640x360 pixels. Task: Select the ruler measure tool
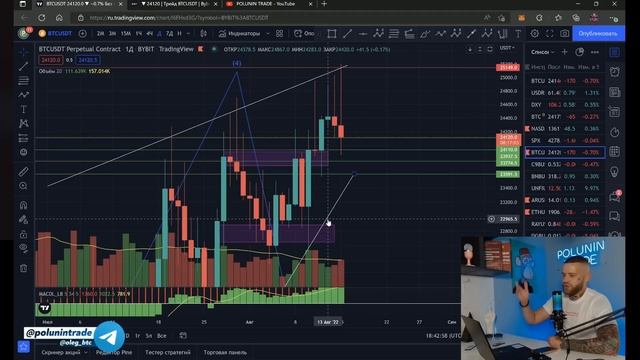click(x=24, y=171)
